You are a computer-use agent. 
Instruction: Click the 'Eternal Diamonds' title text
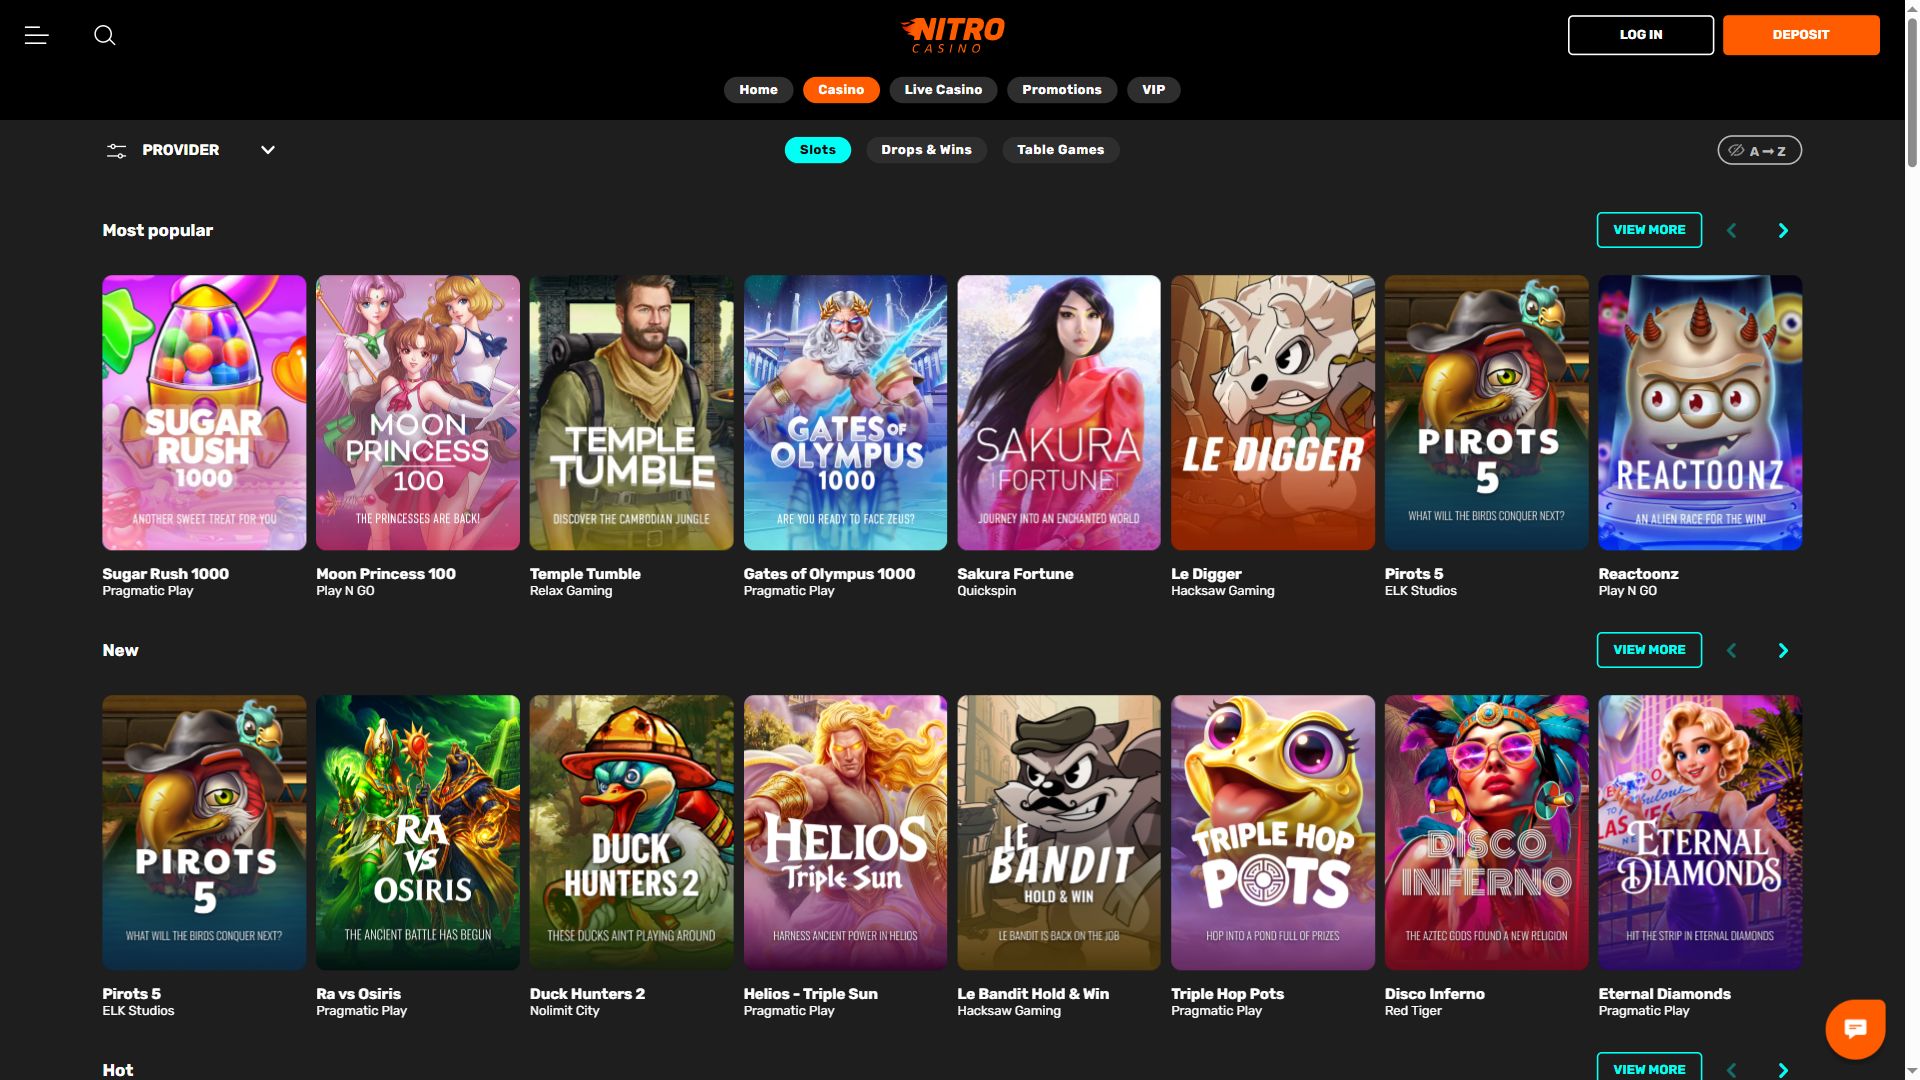click(1664, 994)
